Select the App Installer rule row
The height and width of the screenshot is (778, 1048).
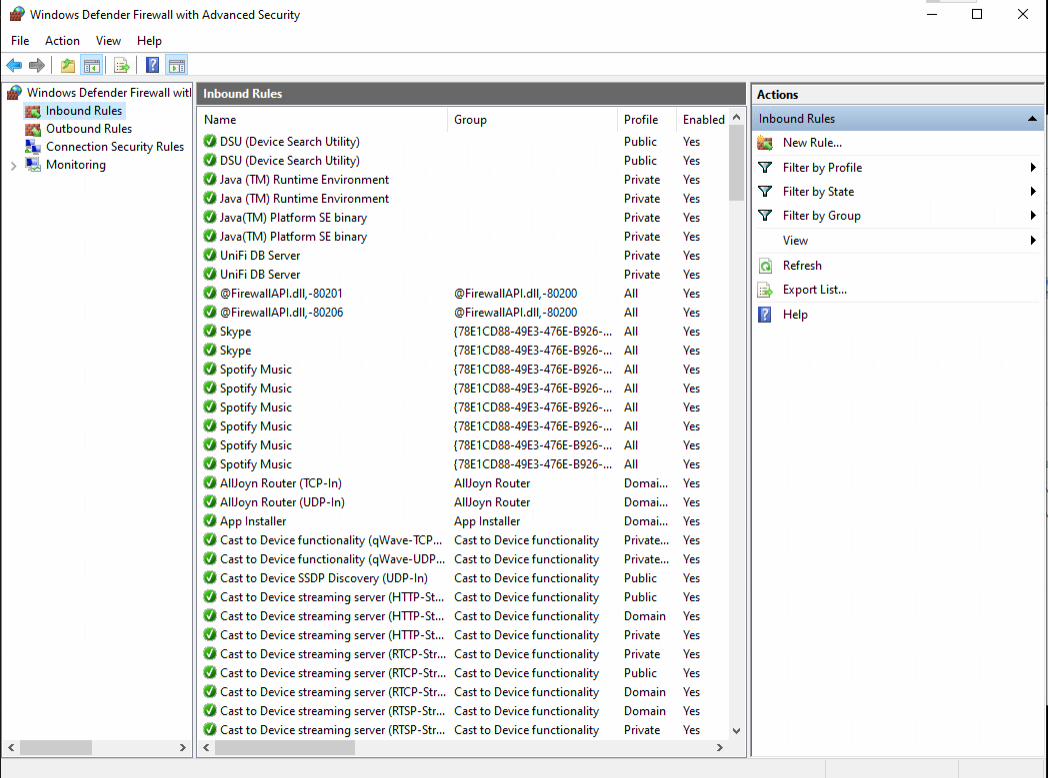tap(464, 521)
